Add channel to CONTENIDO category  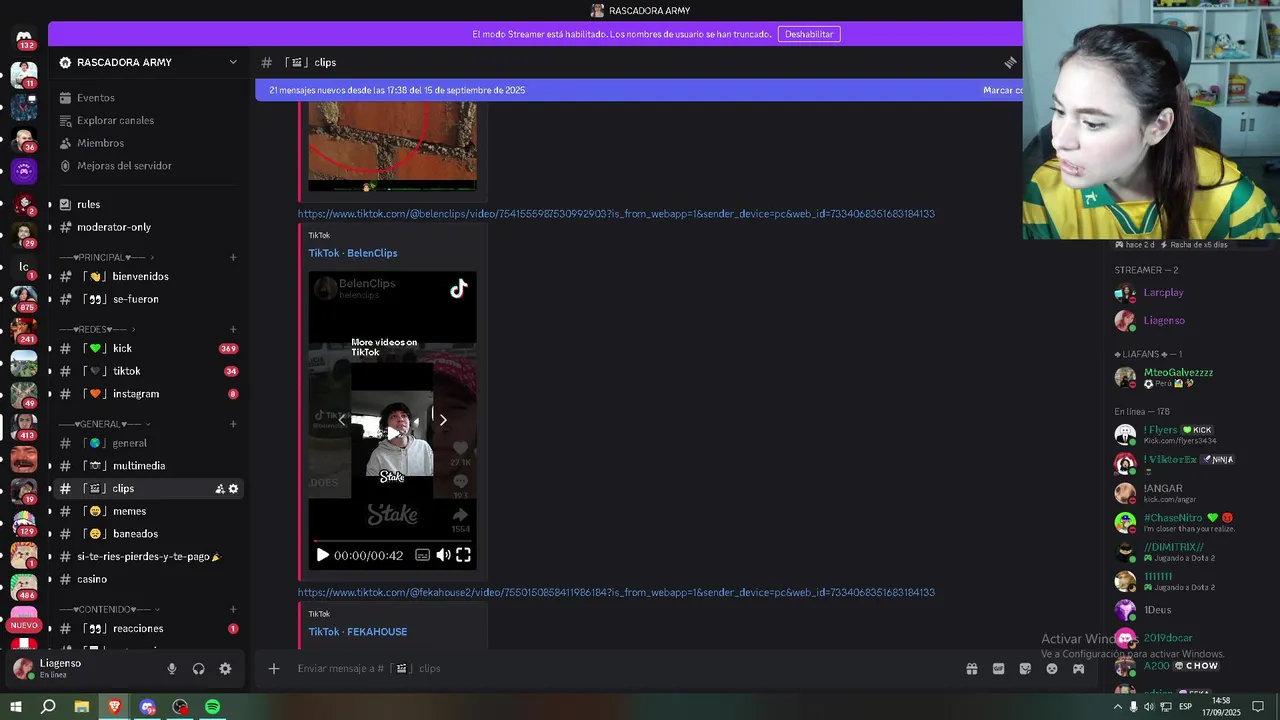coord(233,609)
